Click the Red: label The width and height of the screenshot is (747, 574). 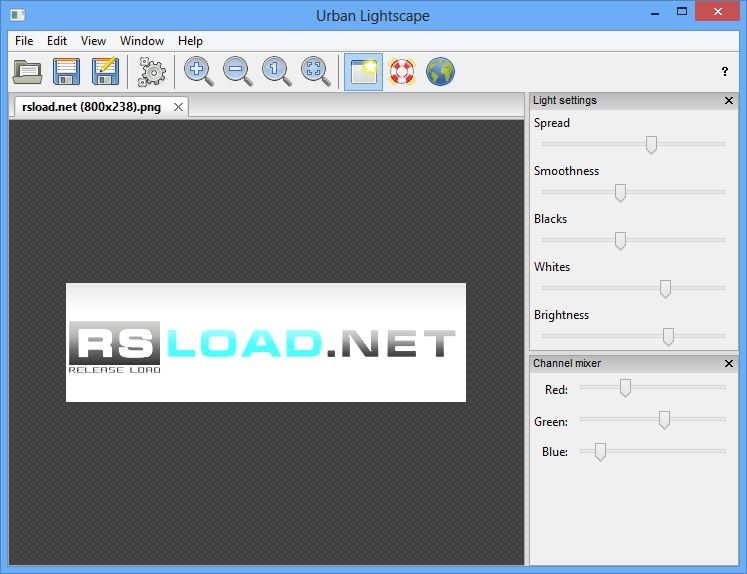pyautogui.click(x=556, y=390)
